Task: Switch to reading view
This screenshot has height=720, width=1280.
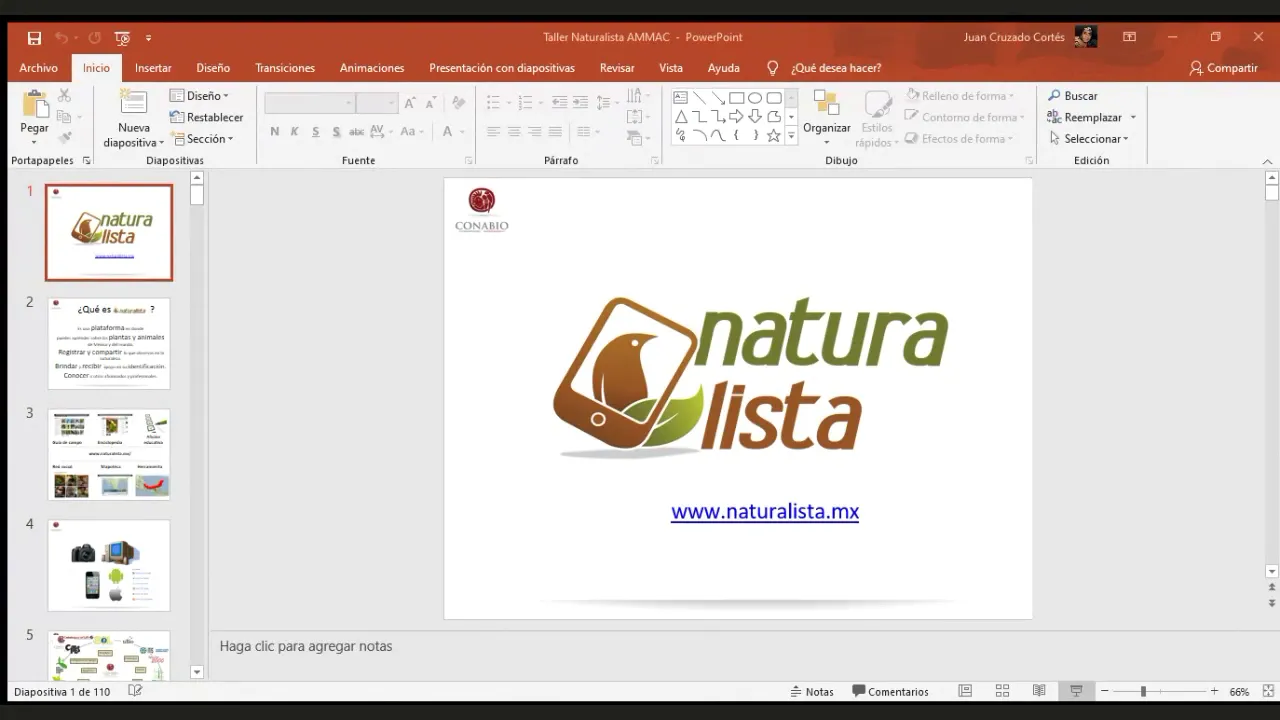Action: (1039, 691)
